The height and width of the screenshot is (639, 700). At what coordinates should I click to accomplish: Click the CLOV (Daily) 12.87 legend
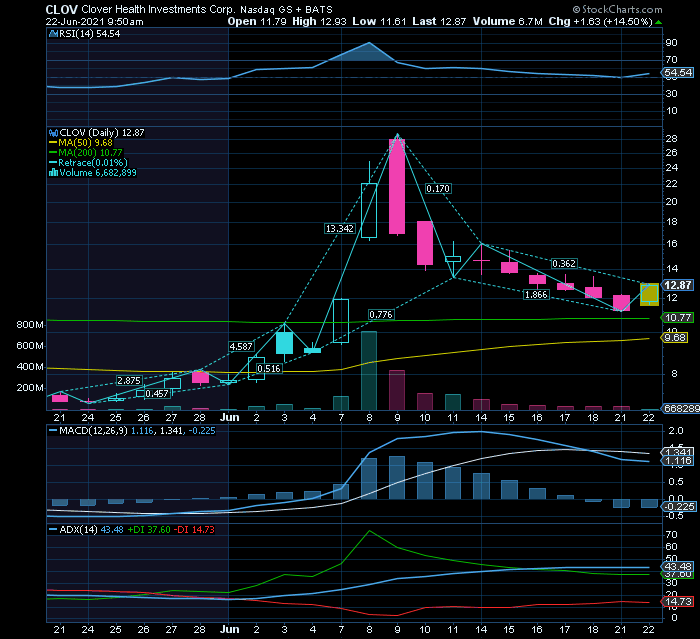[x=102, y=133]
